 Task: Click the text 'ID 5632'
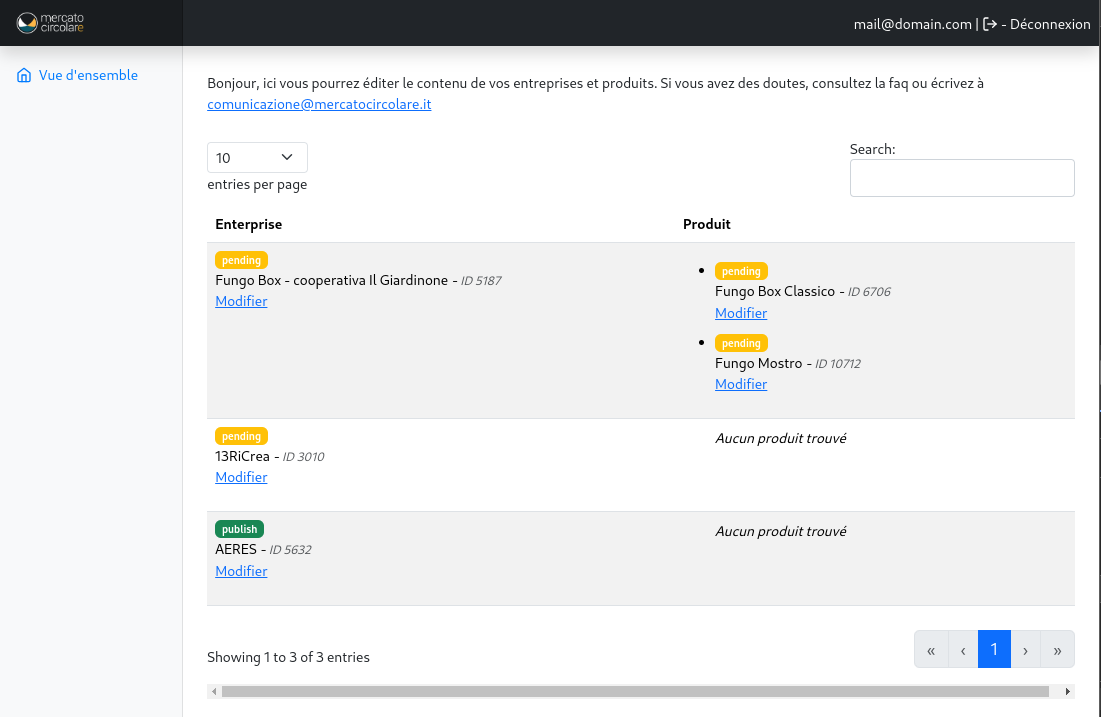click(x=291, y=550)
